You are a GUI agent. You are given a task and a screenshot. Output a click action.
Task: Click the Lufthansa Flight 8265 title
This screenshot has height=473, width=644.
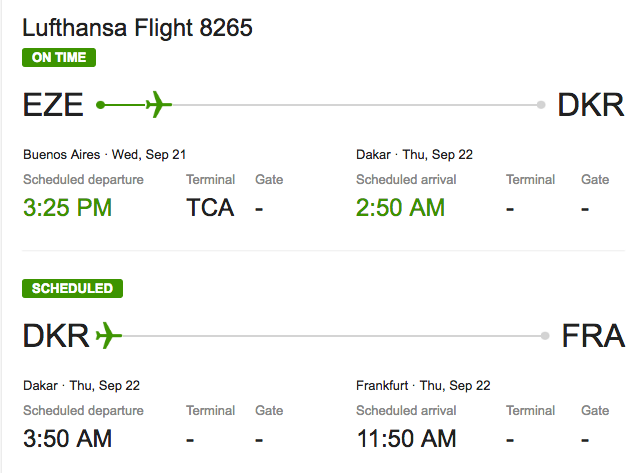137,28
